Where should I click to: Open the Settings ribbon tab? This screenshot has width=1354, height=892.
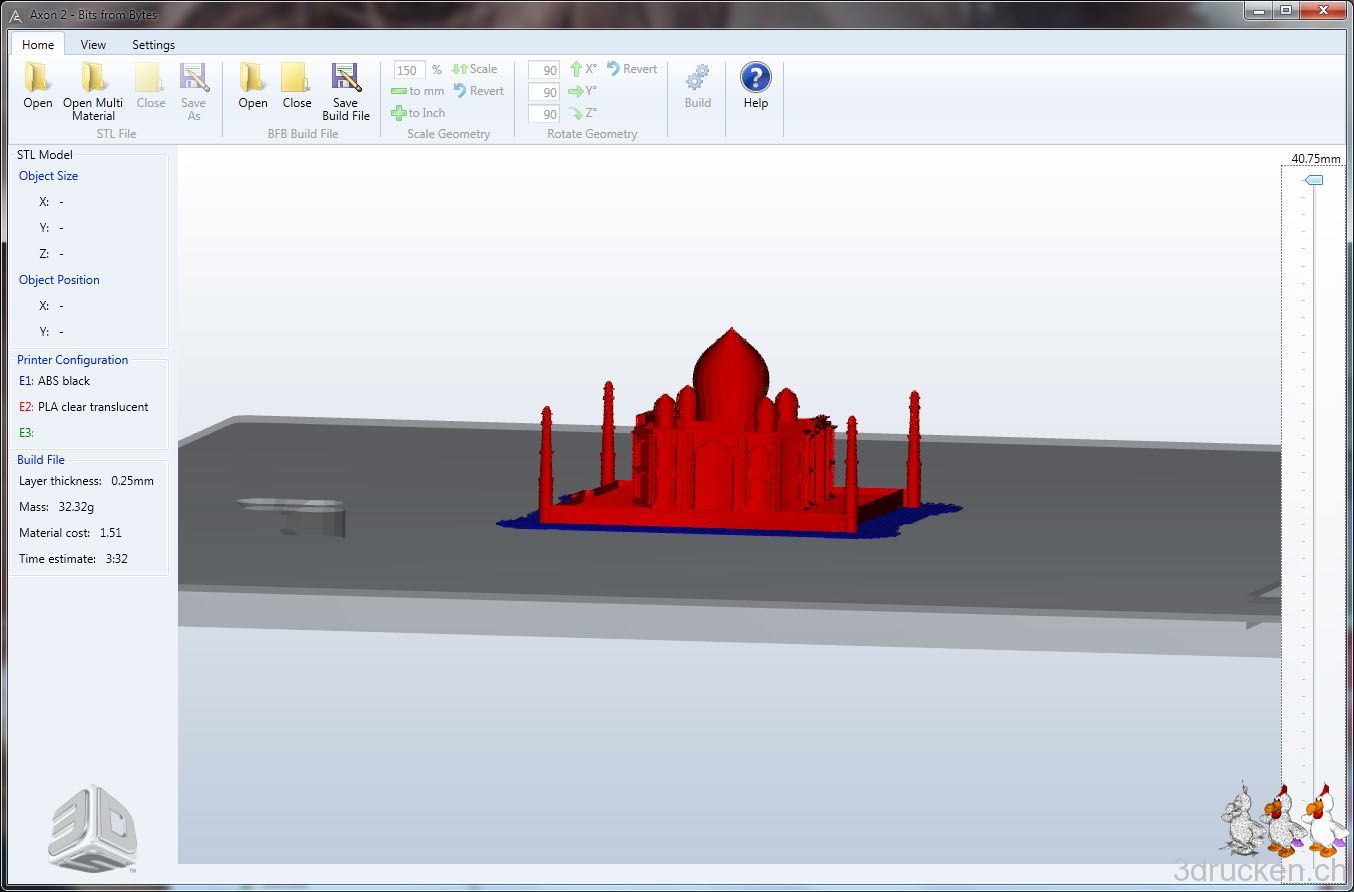[x=153, y=44]
